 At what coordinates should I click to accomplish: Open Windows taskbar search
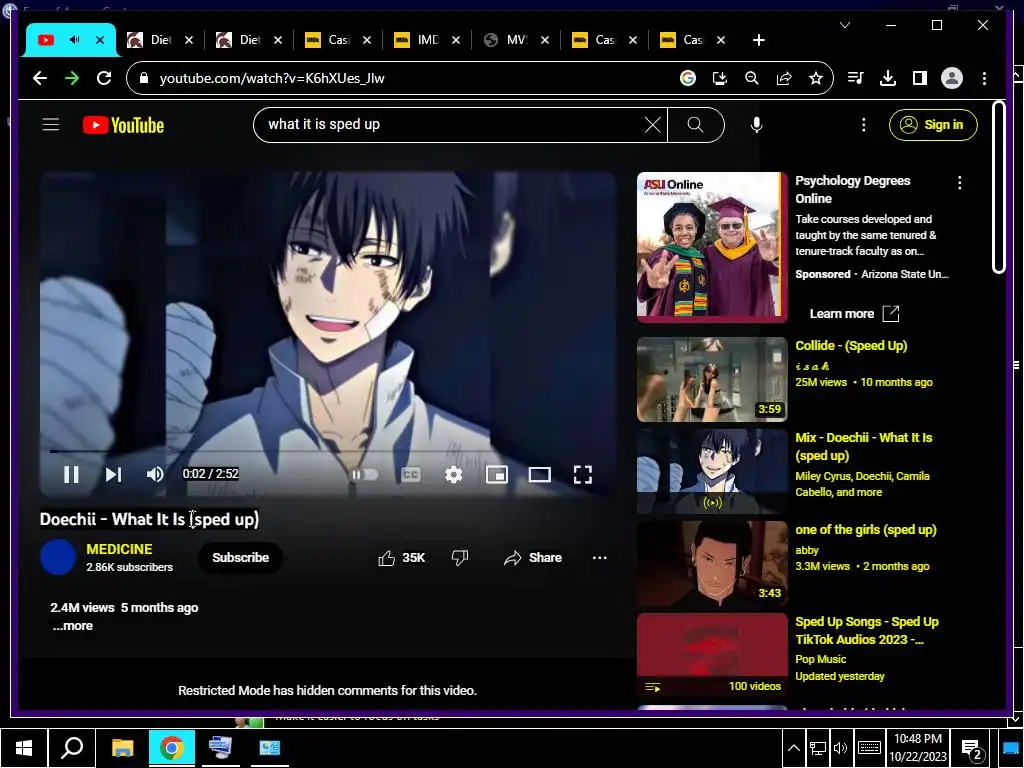pos(72,748)
